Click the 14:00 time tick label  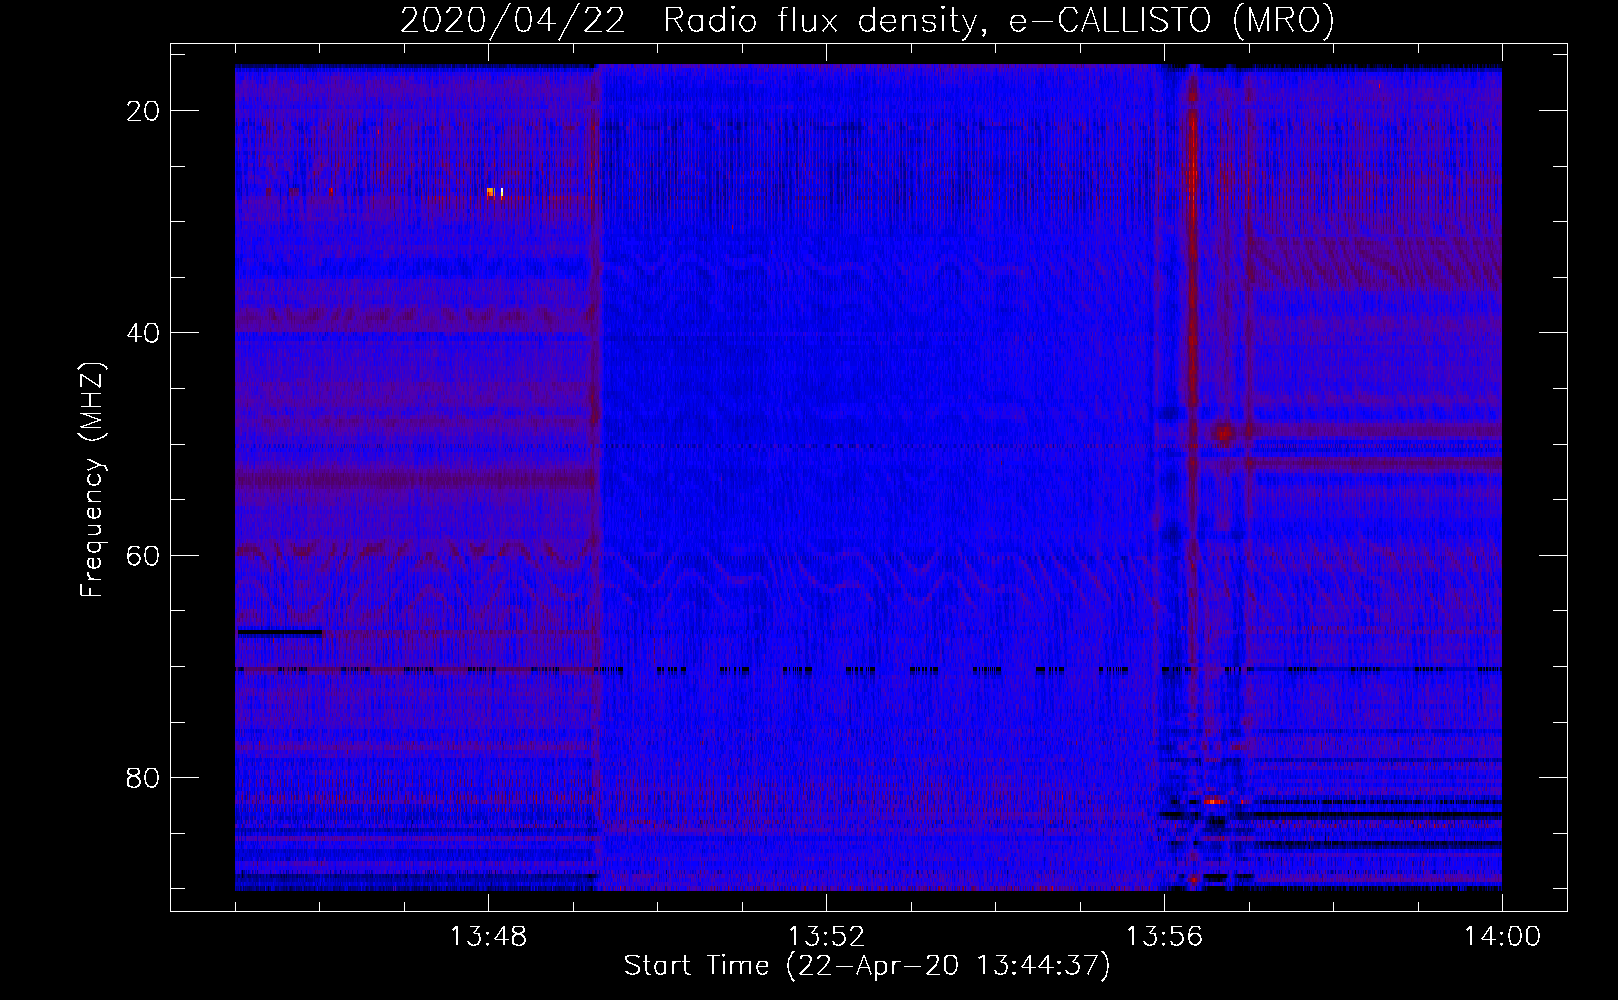click(x=1502, y=937)
